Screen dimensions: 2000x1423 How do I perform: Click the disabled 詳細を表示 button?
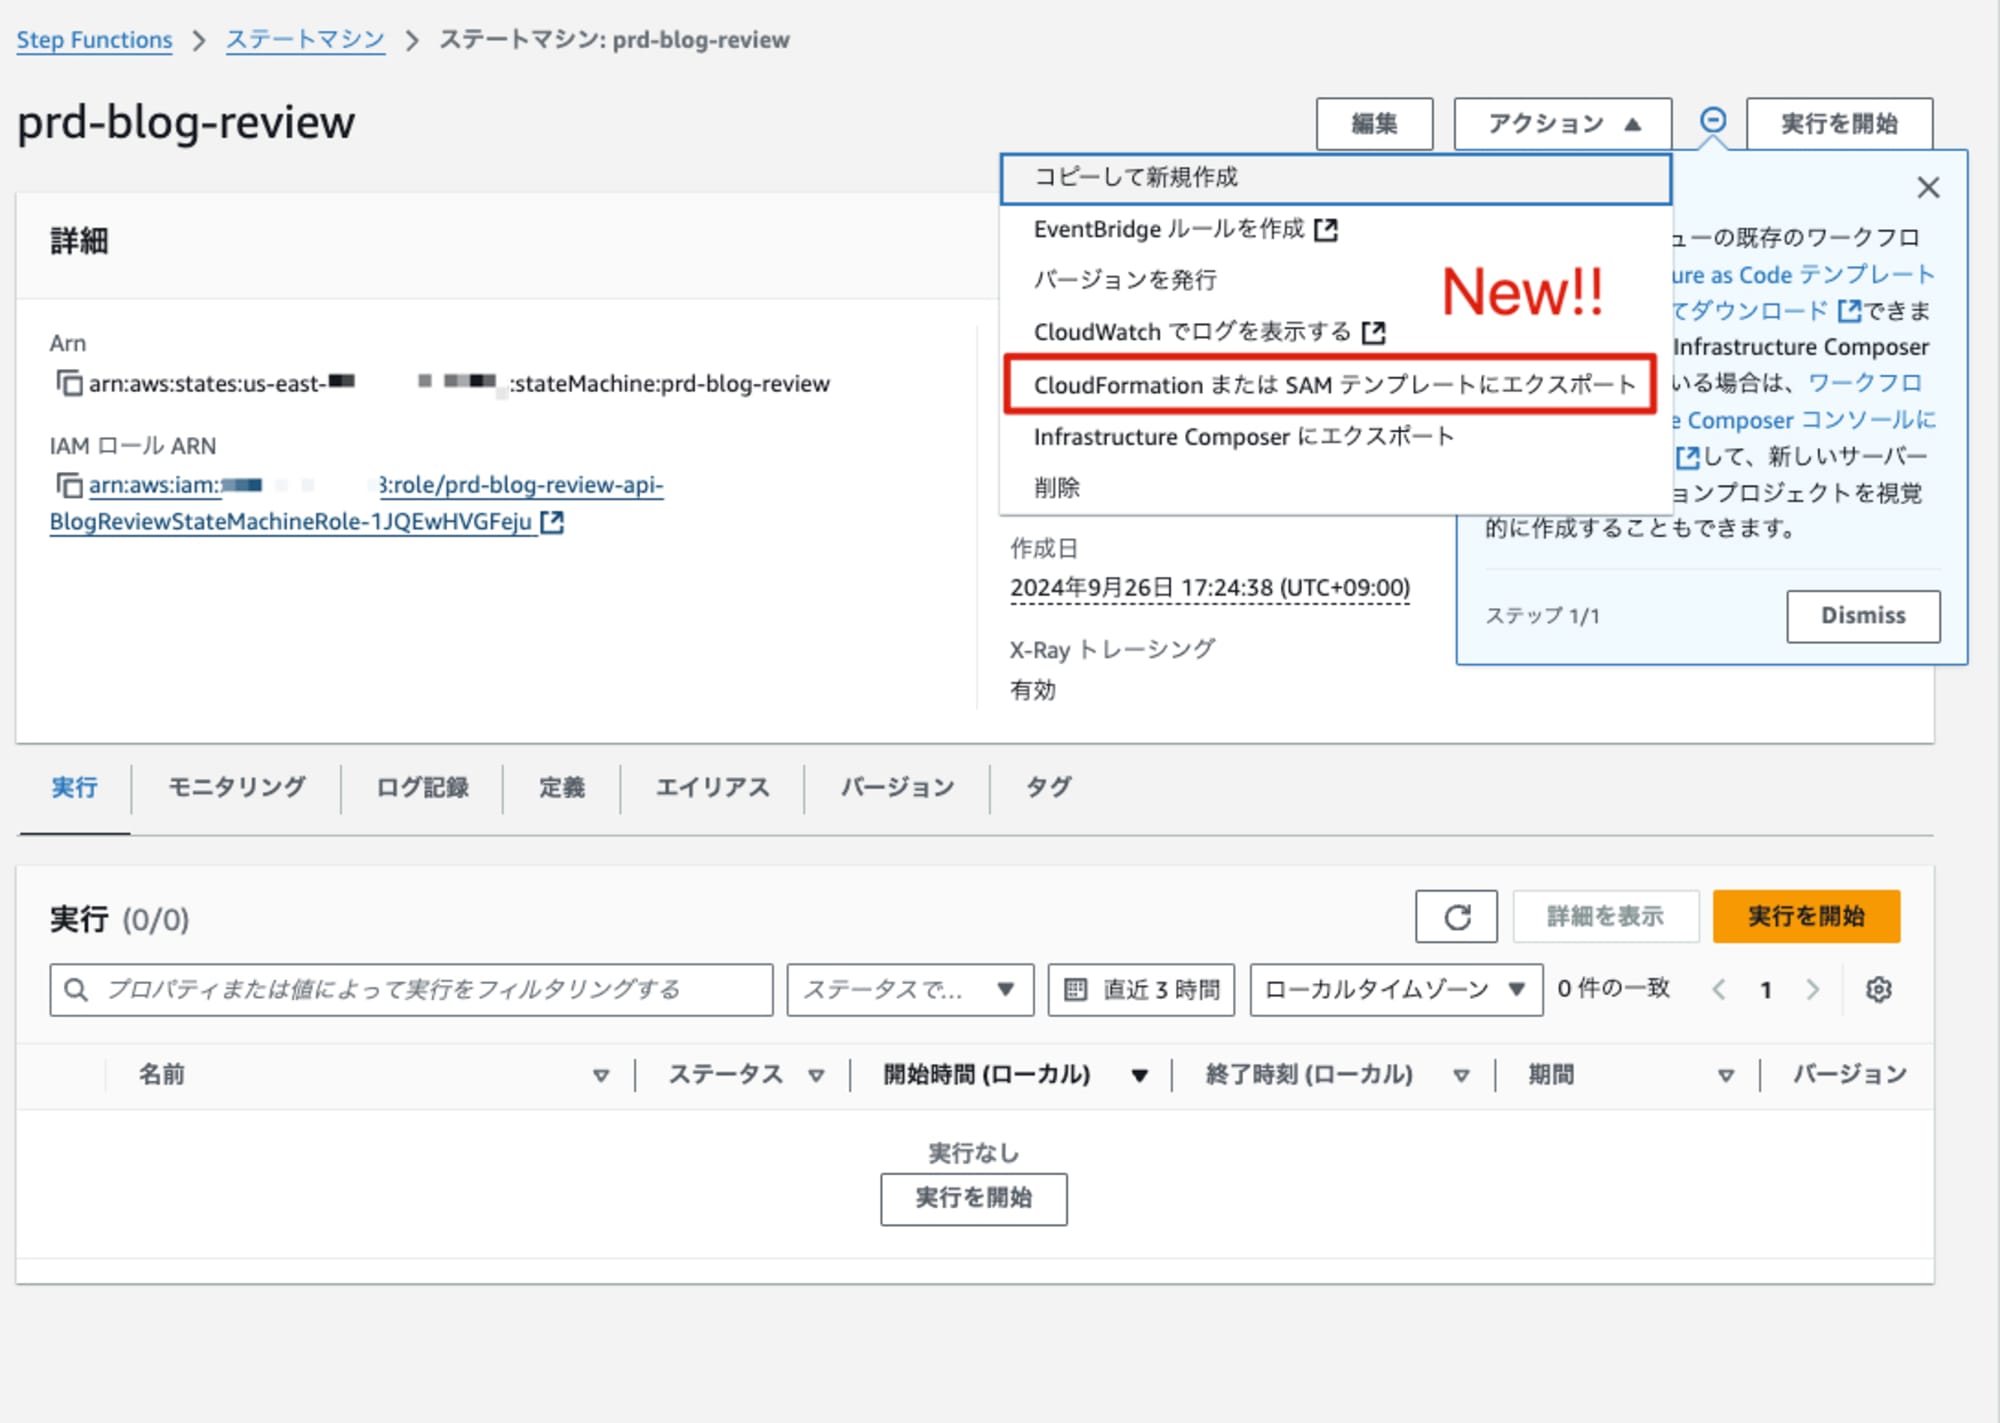1605,916
